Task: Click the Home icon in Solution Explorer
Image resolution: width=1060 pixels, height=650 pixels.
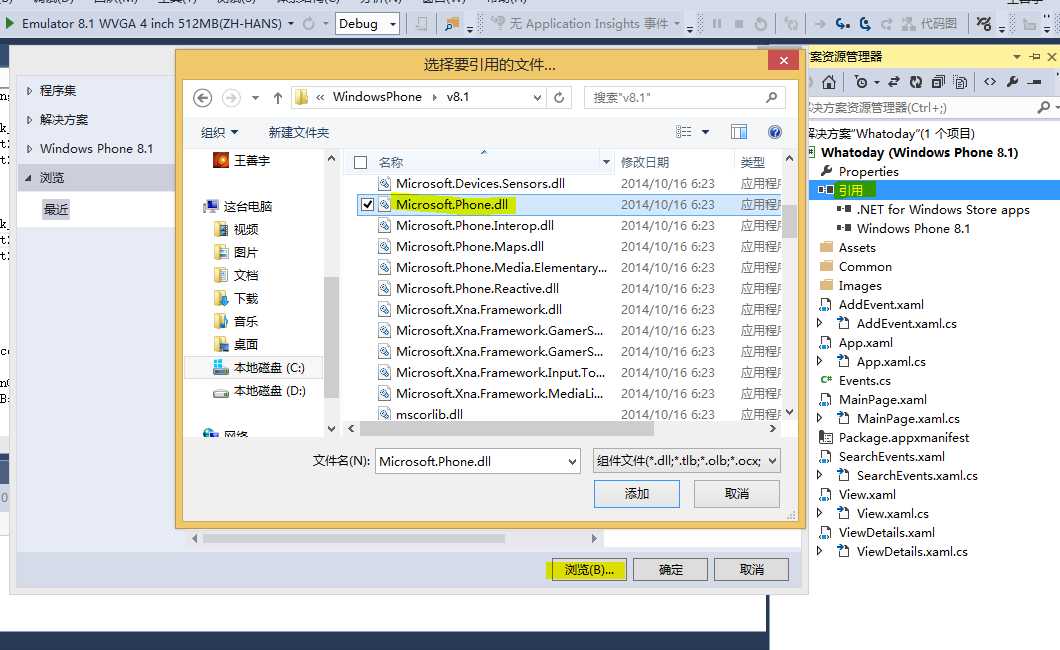Action: pos(829,82)
